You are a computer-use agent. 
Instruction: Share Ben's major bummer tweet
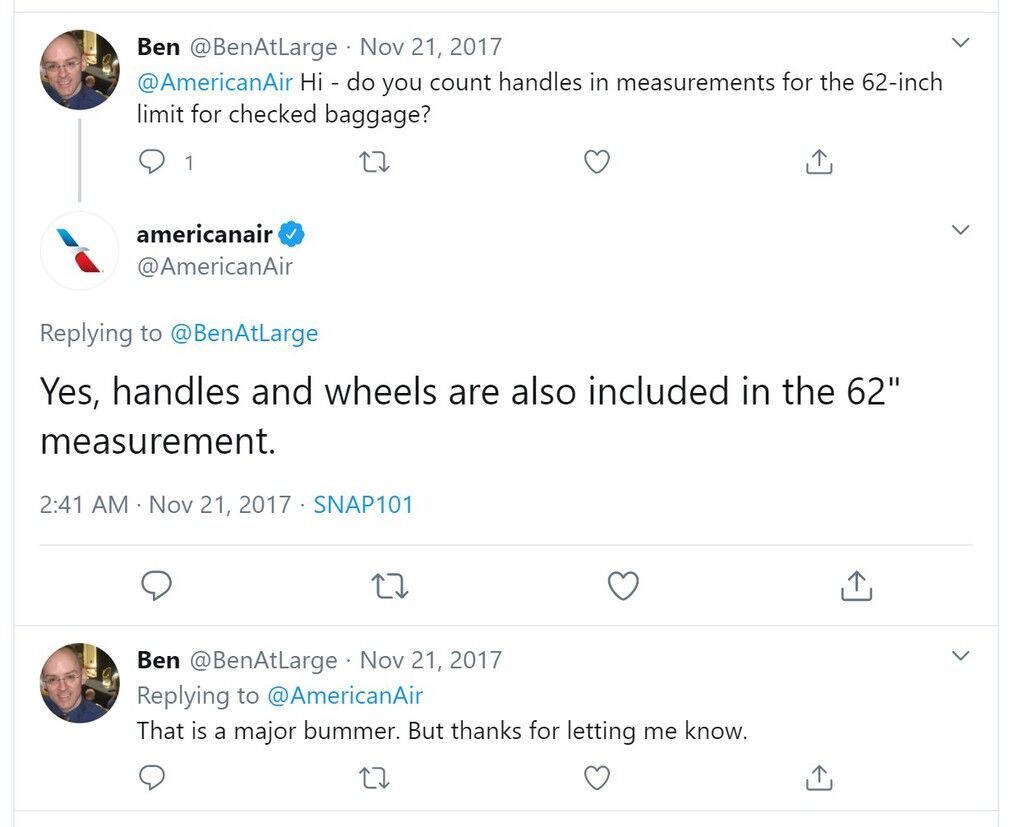(x=819, y=777)
